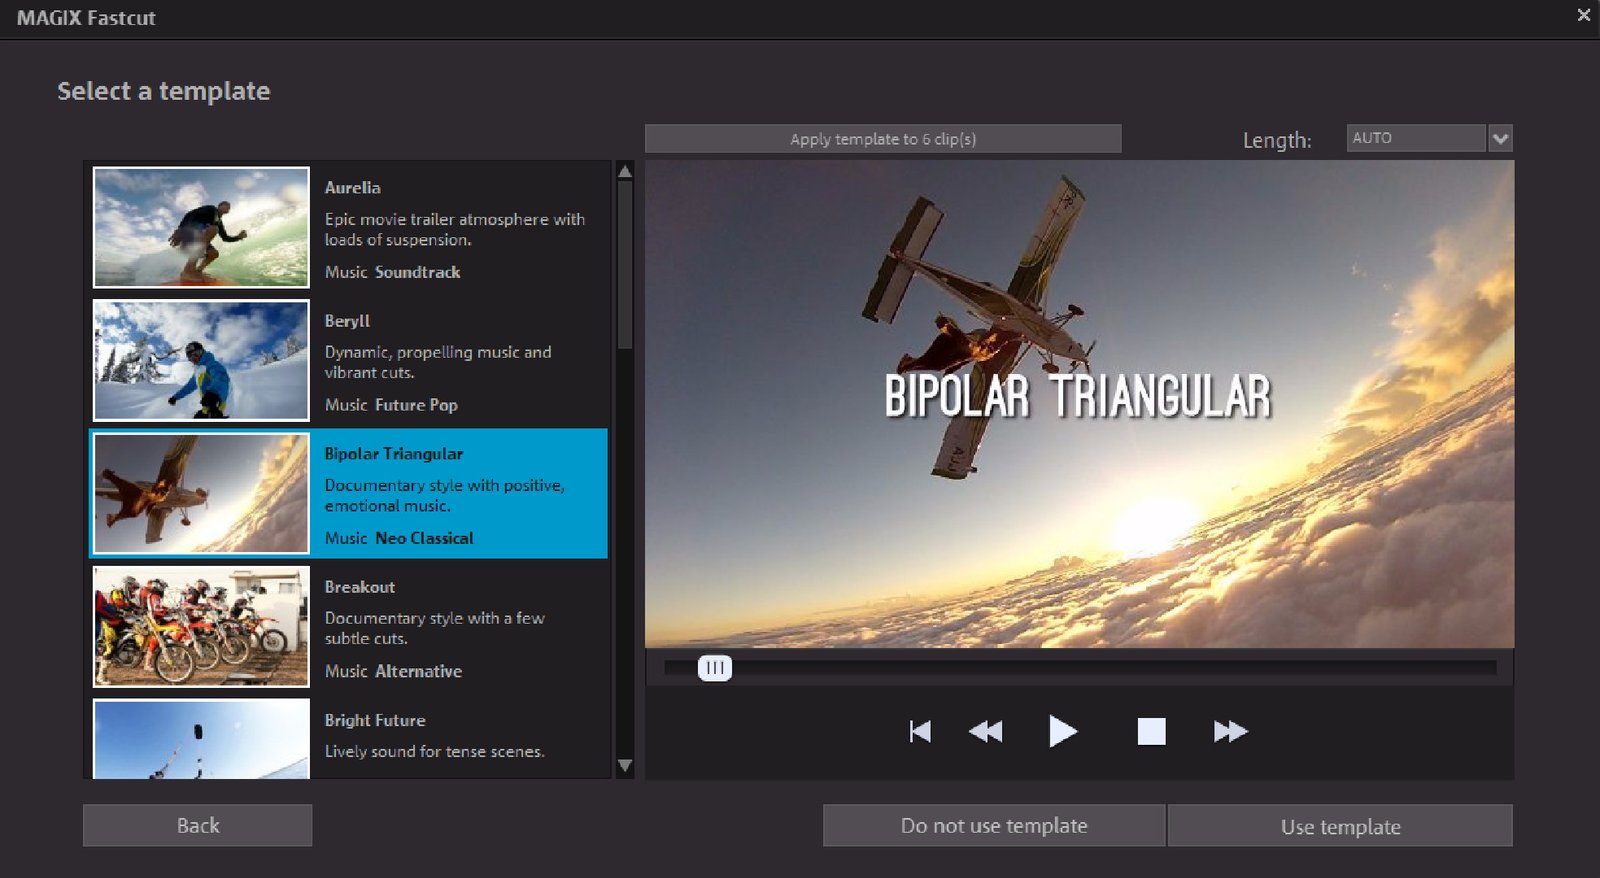
Task: Fast forward the preview video
Action: [x=1230, y=731]
